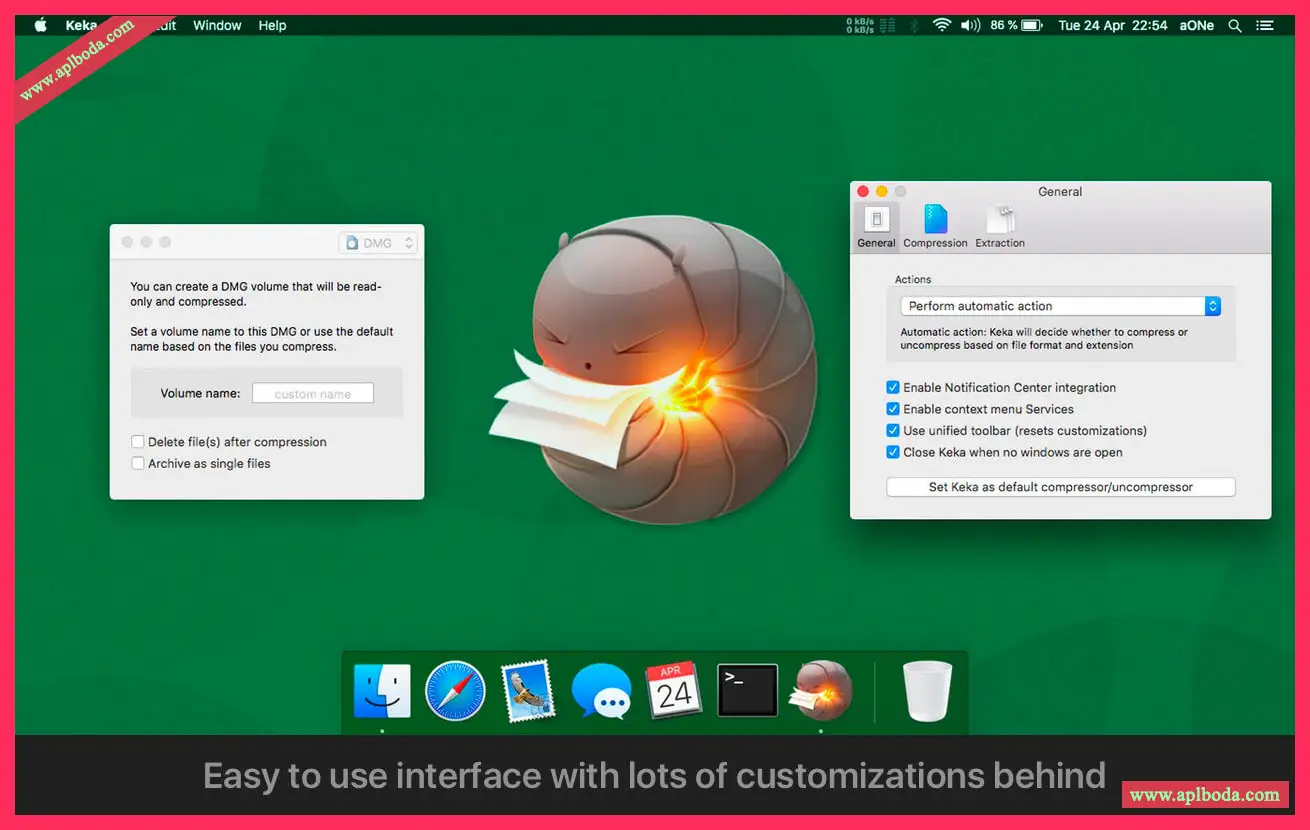Viewport: 1310px width, 830px height.
Task: Open Safari from the Dock
Action: click(455, 691)
